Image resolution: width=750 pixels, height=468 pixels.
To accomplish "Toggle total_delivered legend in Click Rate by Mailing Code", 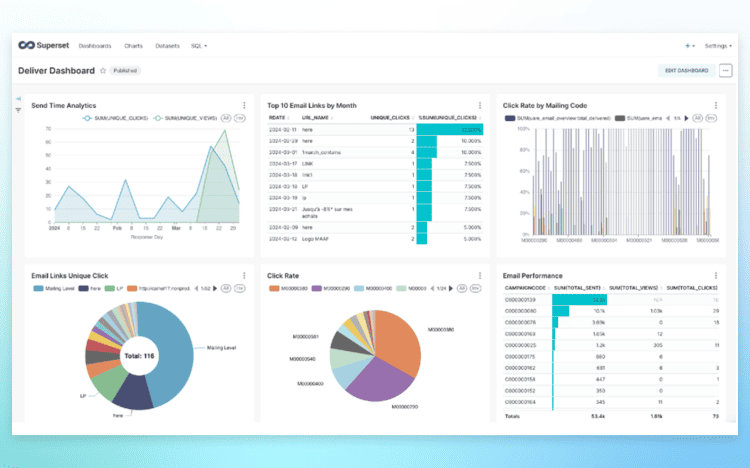I will [x=558, y=118].
